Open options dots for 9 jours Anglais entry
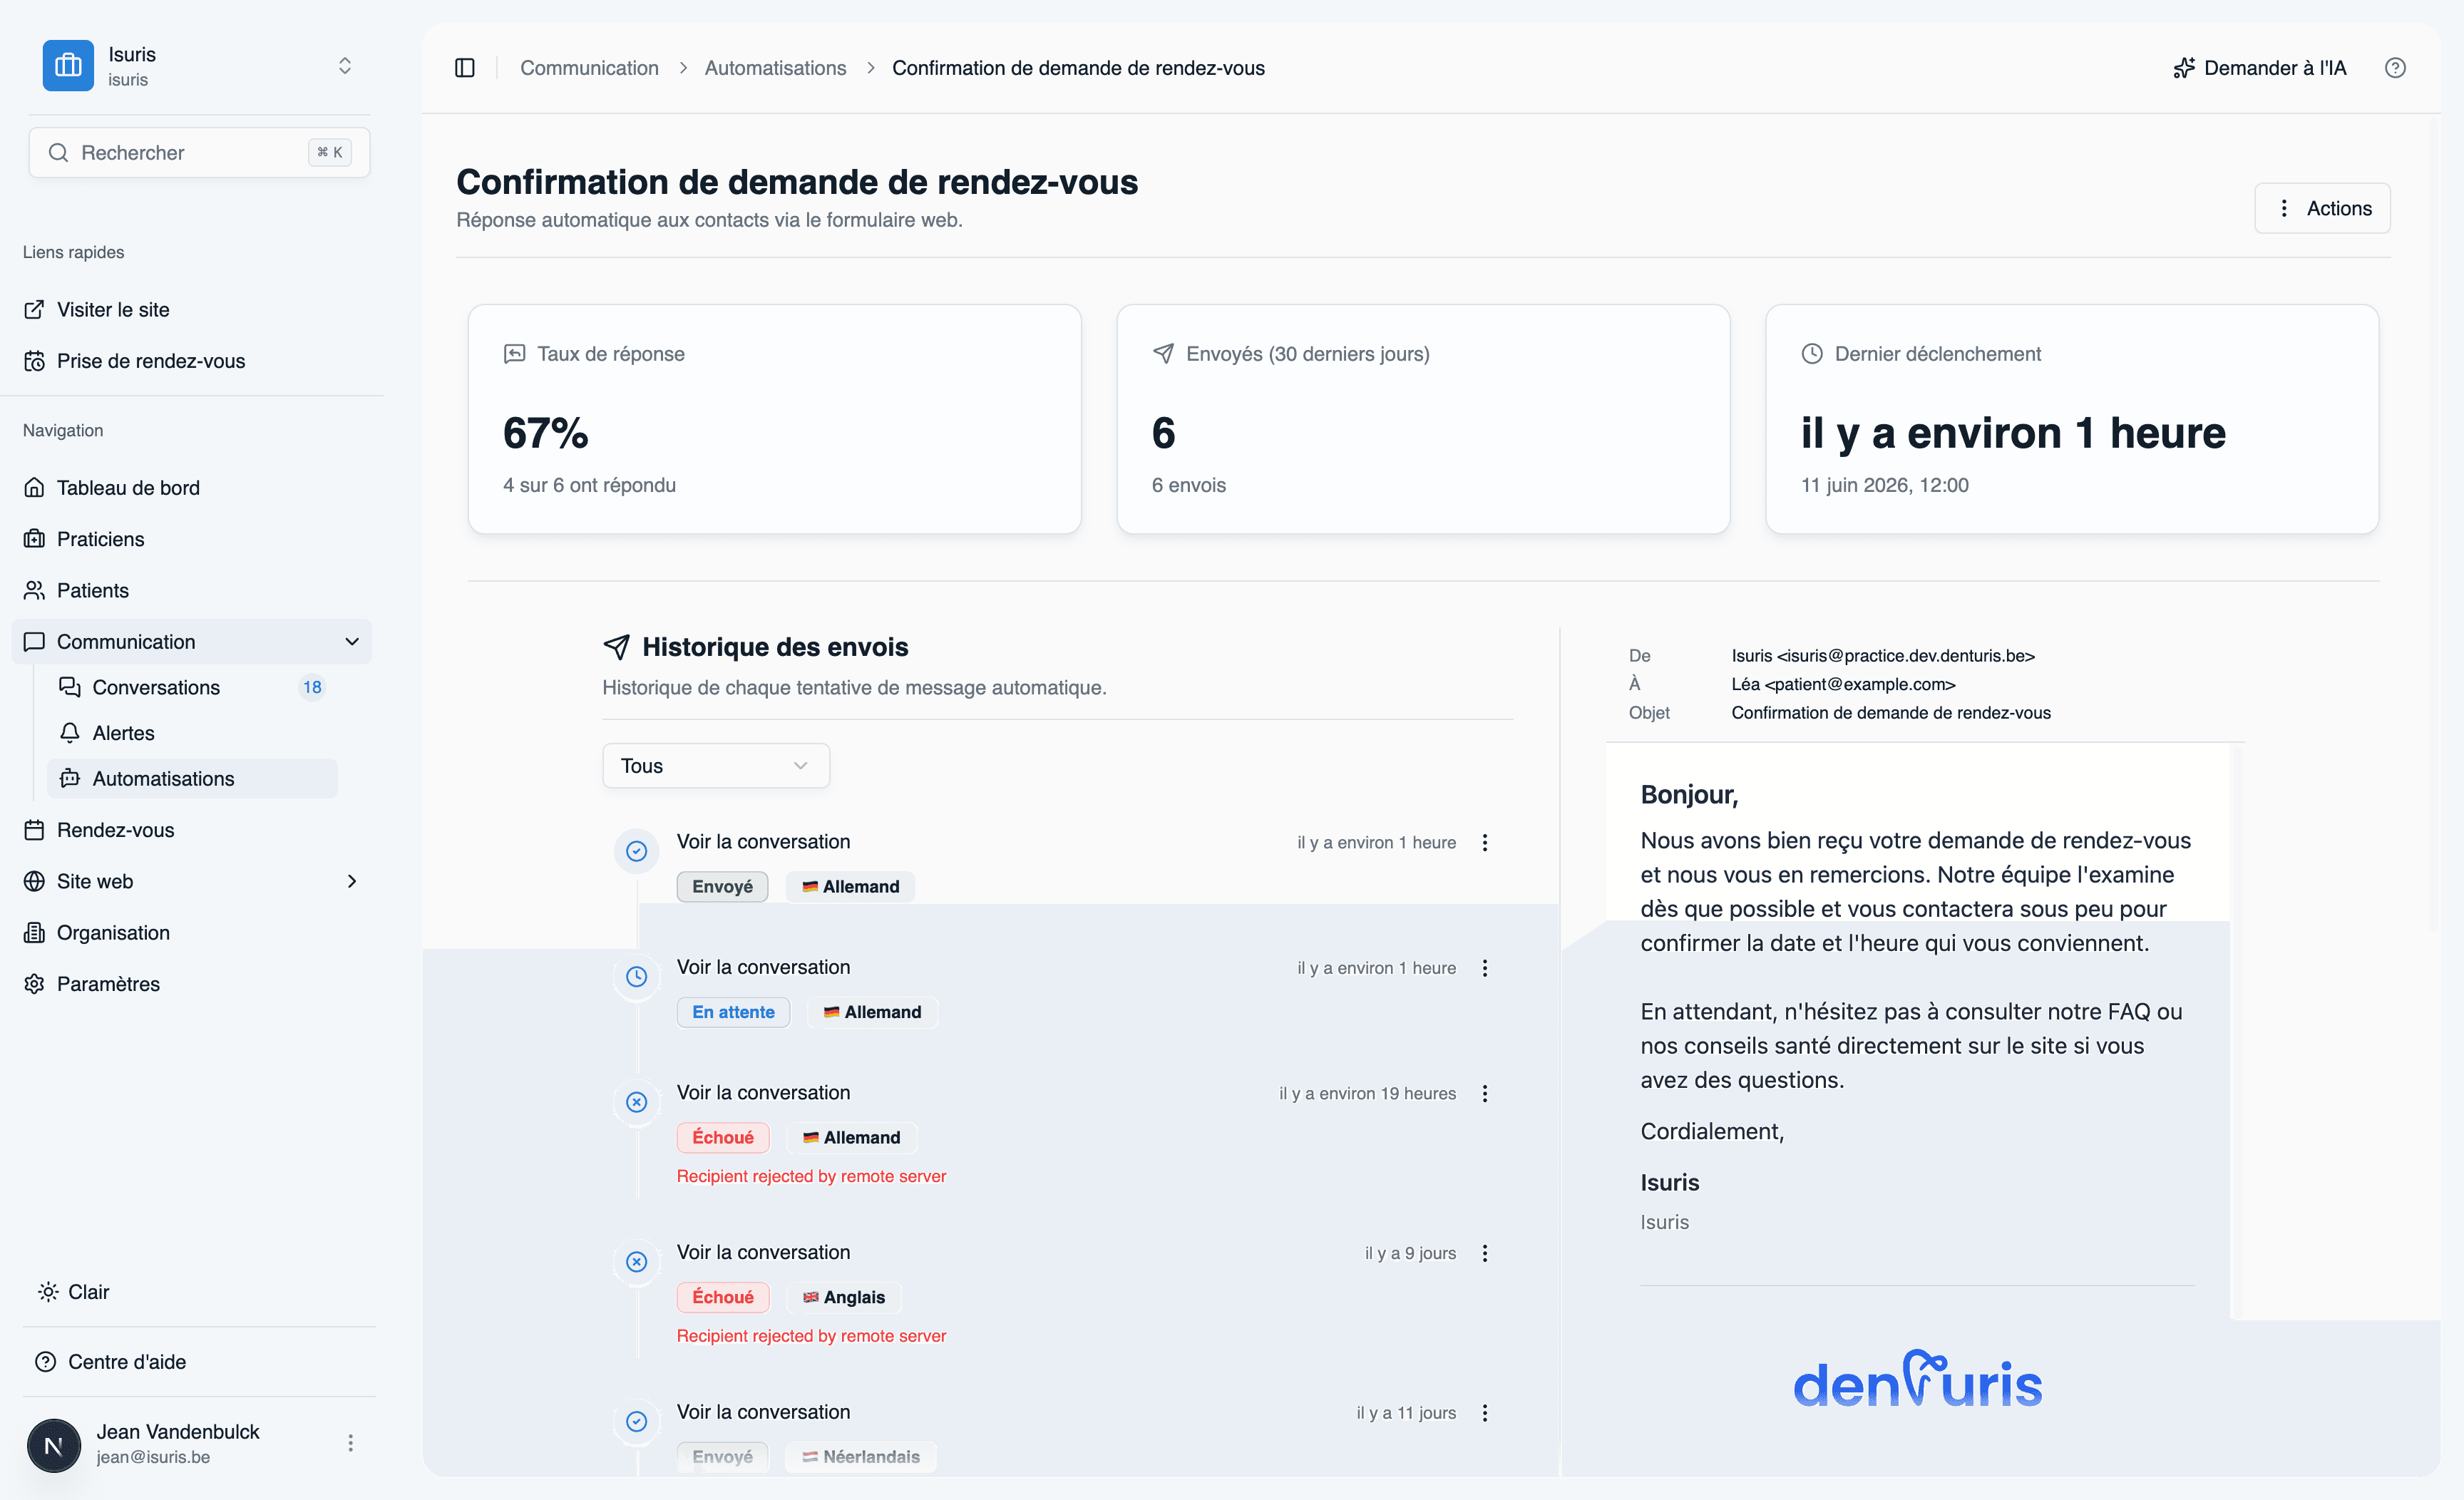 [1485, 1254]
